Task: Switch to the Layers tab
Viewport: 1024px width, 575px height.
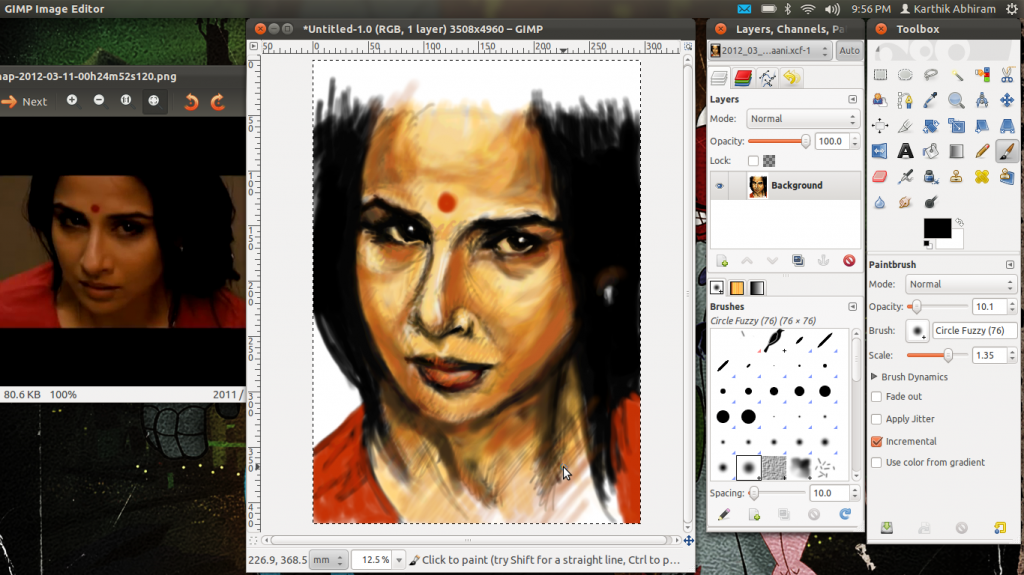Action: [x=719, y=78]
